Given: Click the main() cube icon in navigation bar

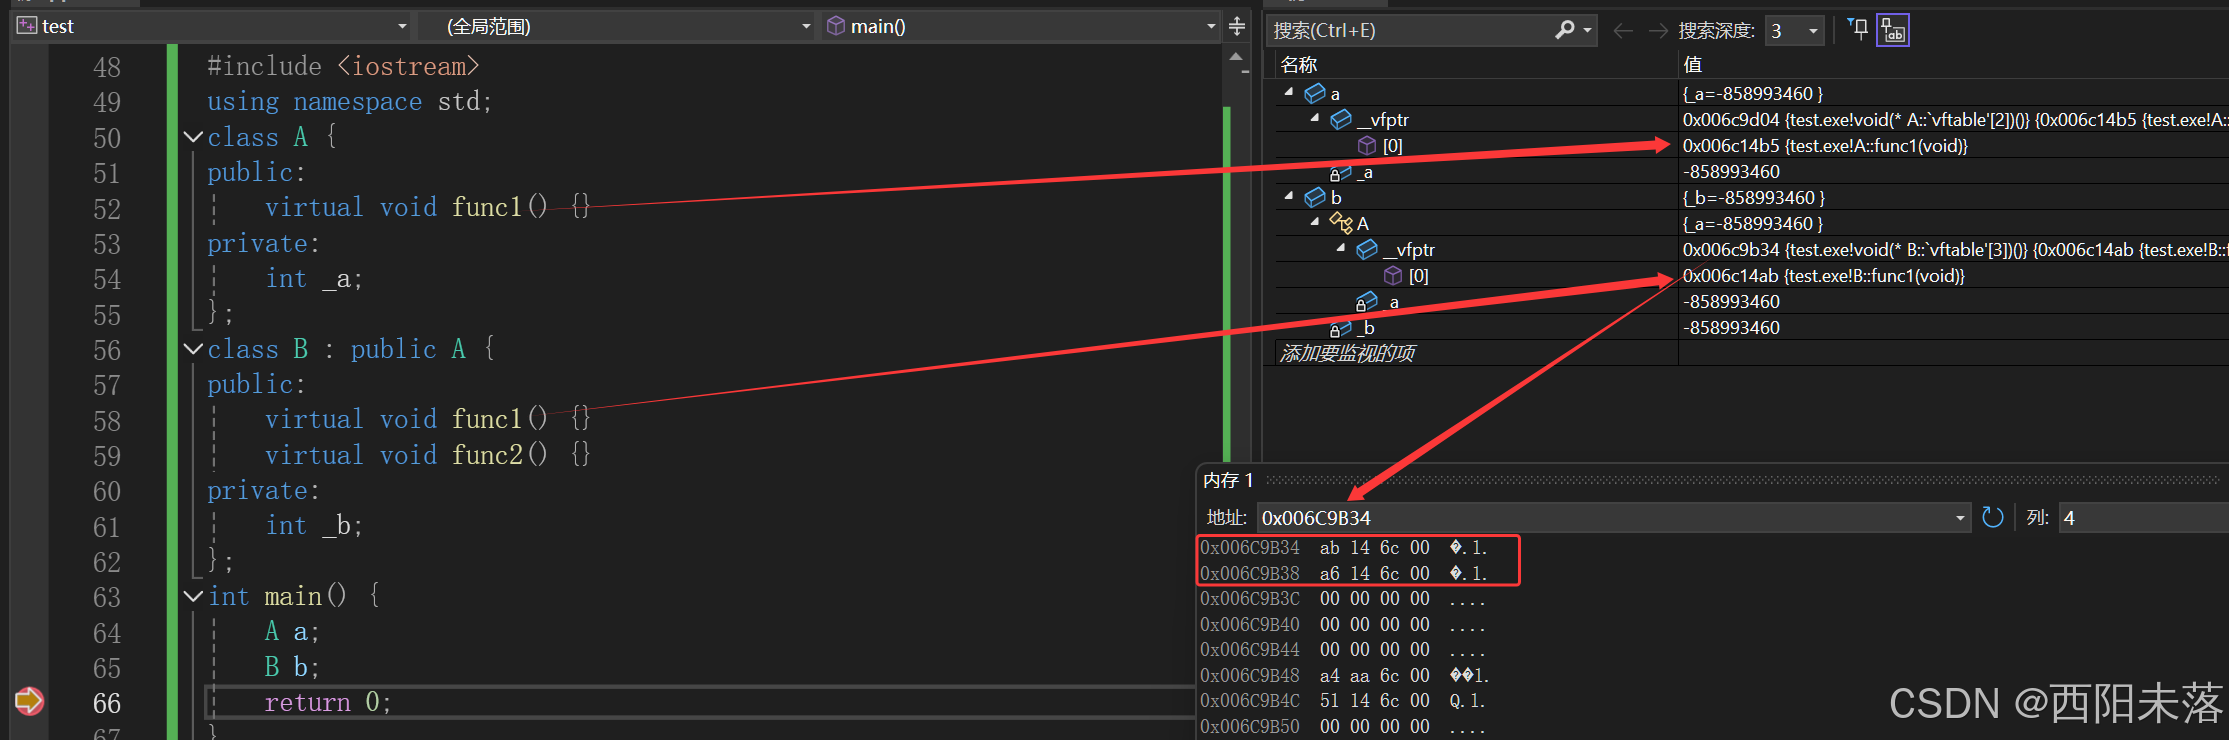Looking at the screenshot, I should point(836,26).
